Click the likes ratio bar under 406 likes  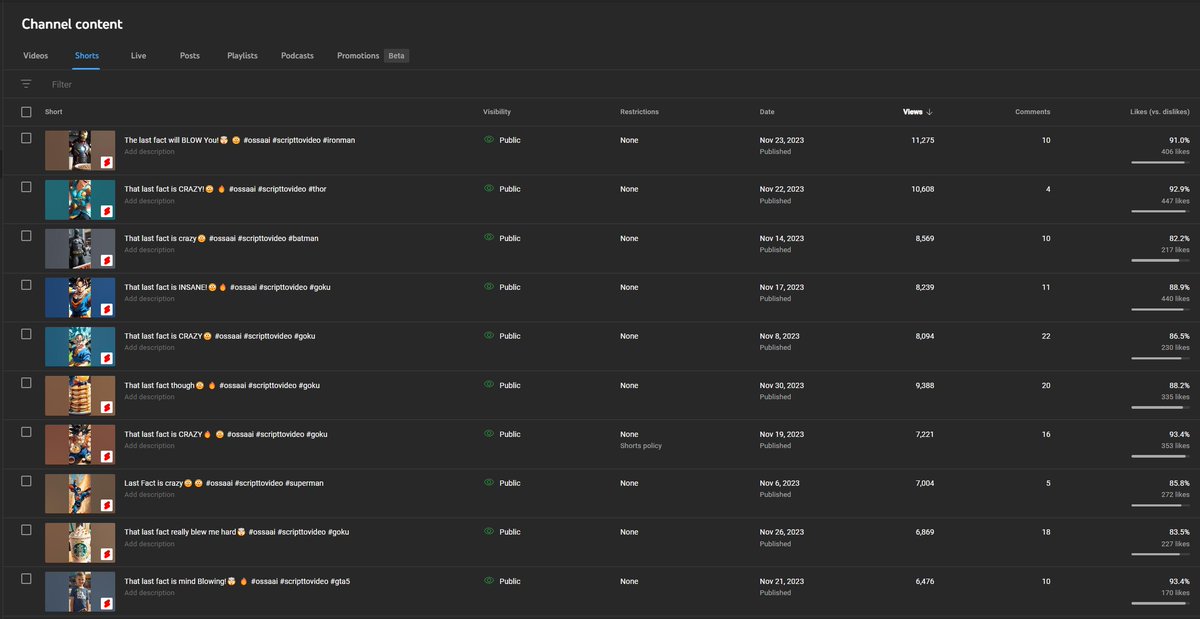(1160, 162)
